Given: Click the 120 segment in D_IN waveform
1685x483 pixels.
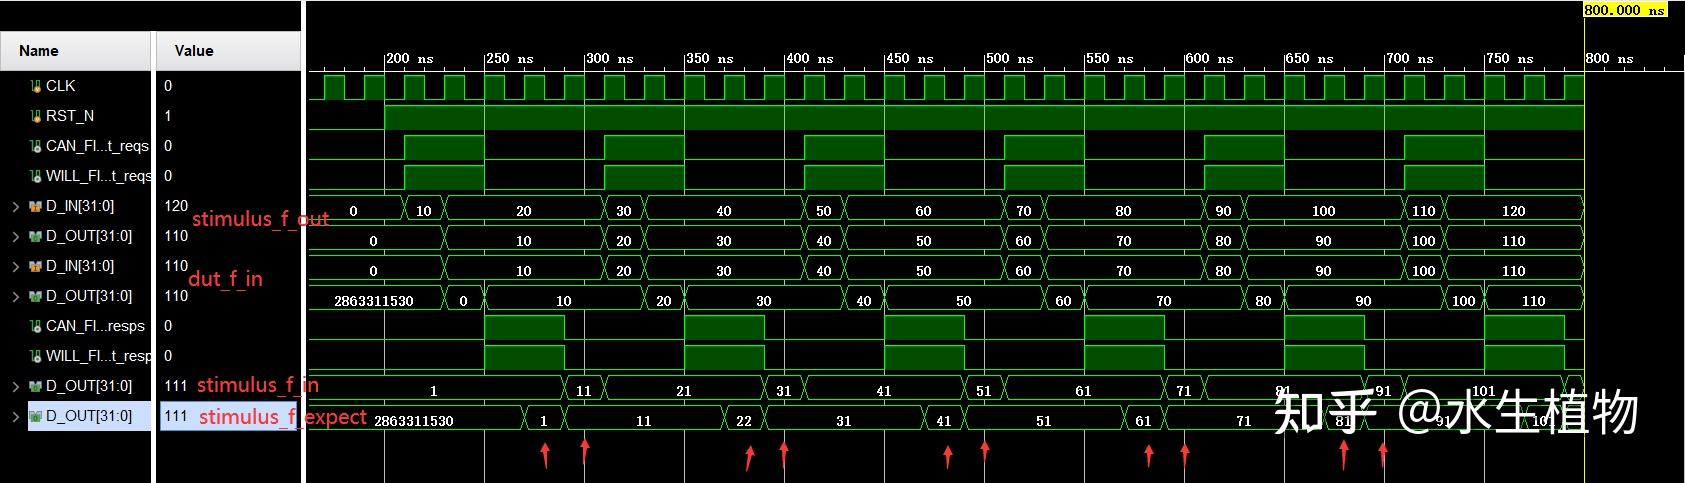Looking at the screenshot, I should (x=1514, y=210).
